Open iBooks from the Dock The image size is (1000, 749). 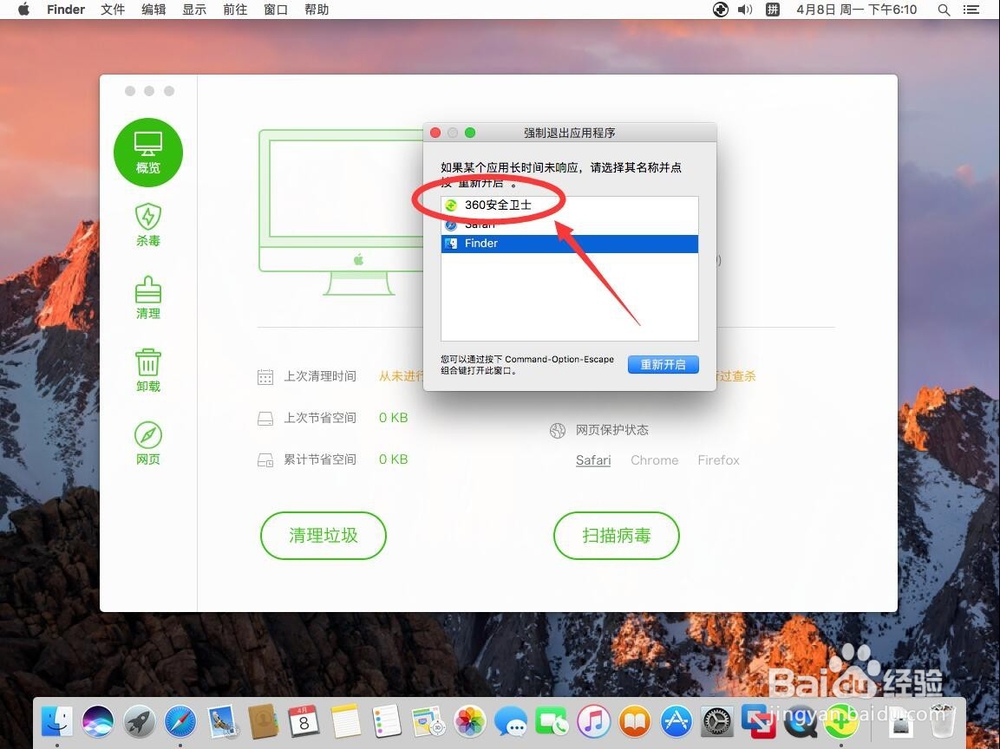click(x=635, y=722)
